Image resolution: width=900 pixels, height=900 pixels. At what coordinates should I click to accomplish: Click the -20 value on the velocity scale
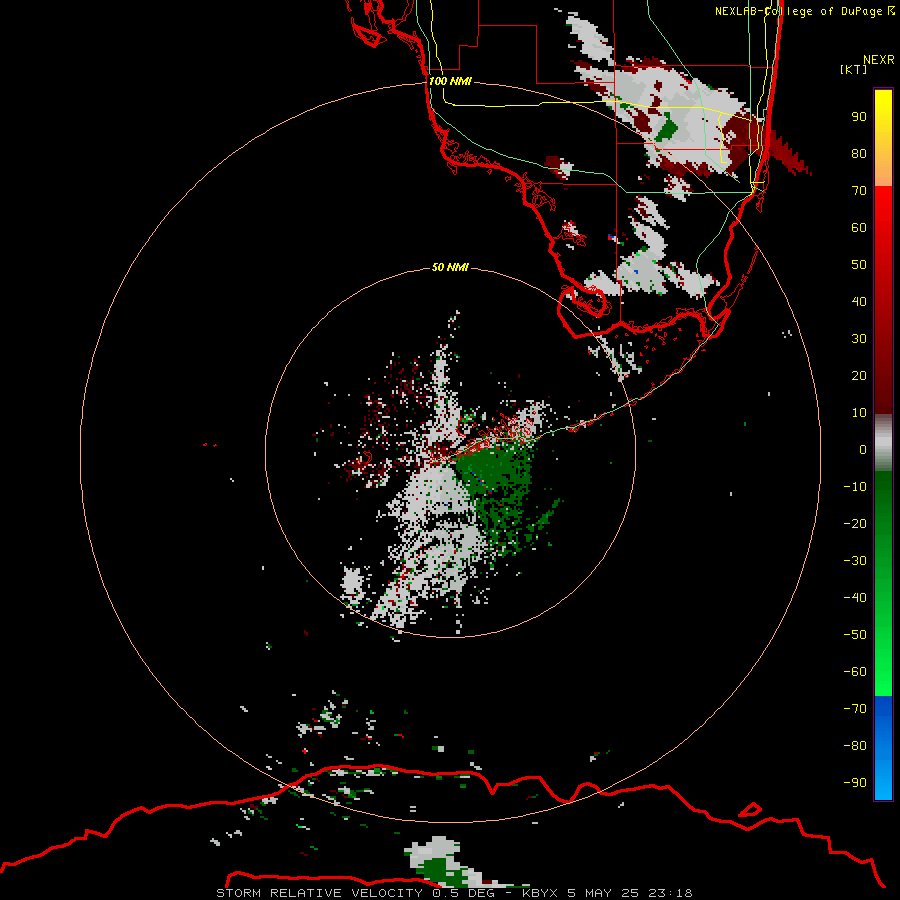point(855,523)
